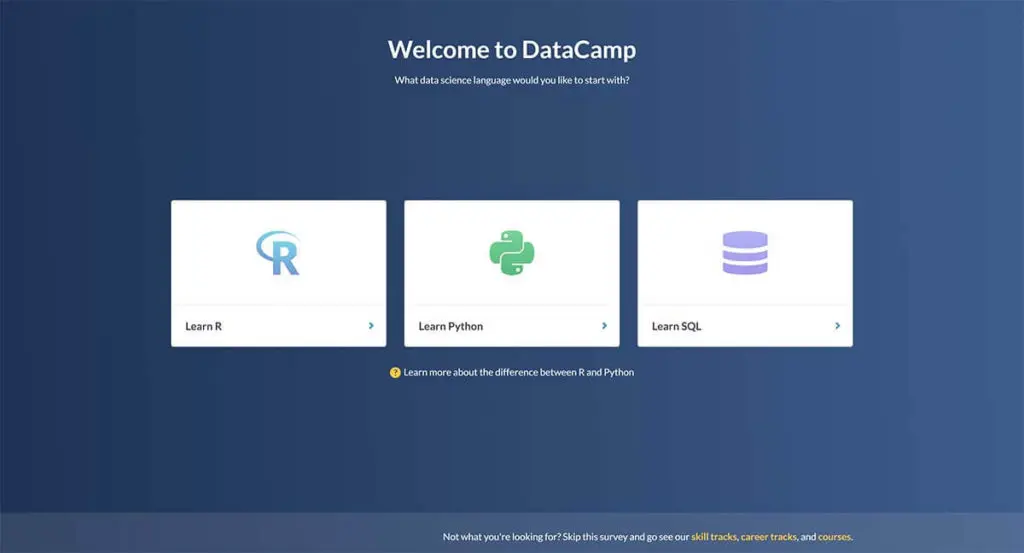Click the purple SQL database icon
The height and width of the screenshot is (553, 1024).
(x=745, y=253)
